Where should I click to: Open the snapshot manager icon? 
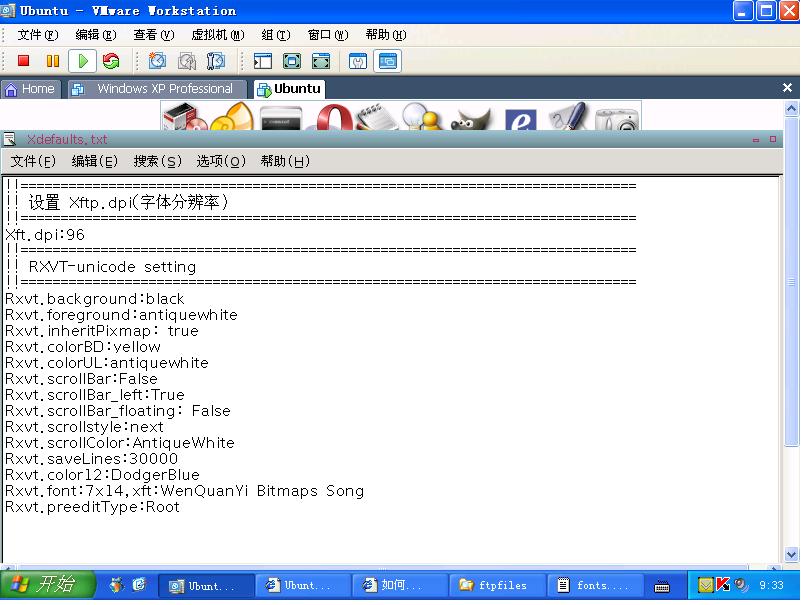(216, 61)
